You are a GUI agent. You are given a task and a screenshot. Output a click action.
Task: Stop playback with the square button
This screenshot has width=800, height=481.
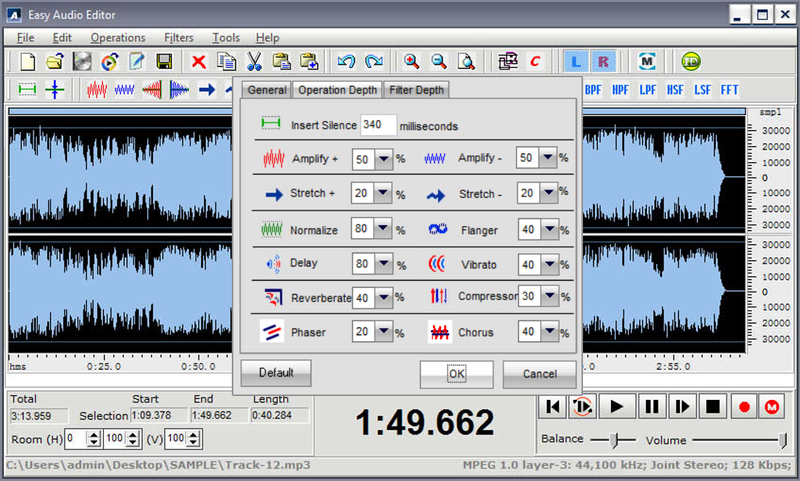coord(713,407)
